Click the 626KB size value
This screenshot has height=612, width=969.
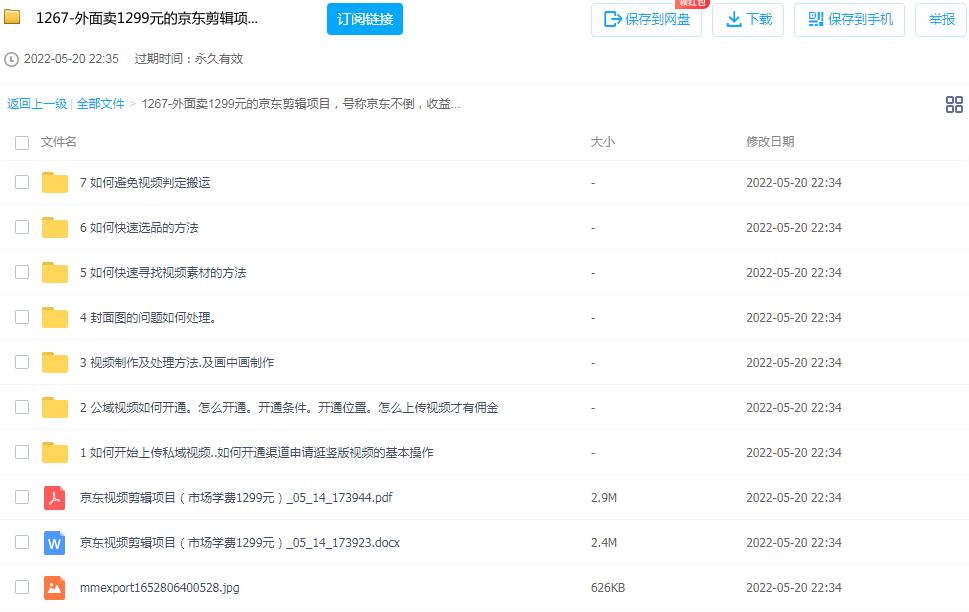(608, 588)
